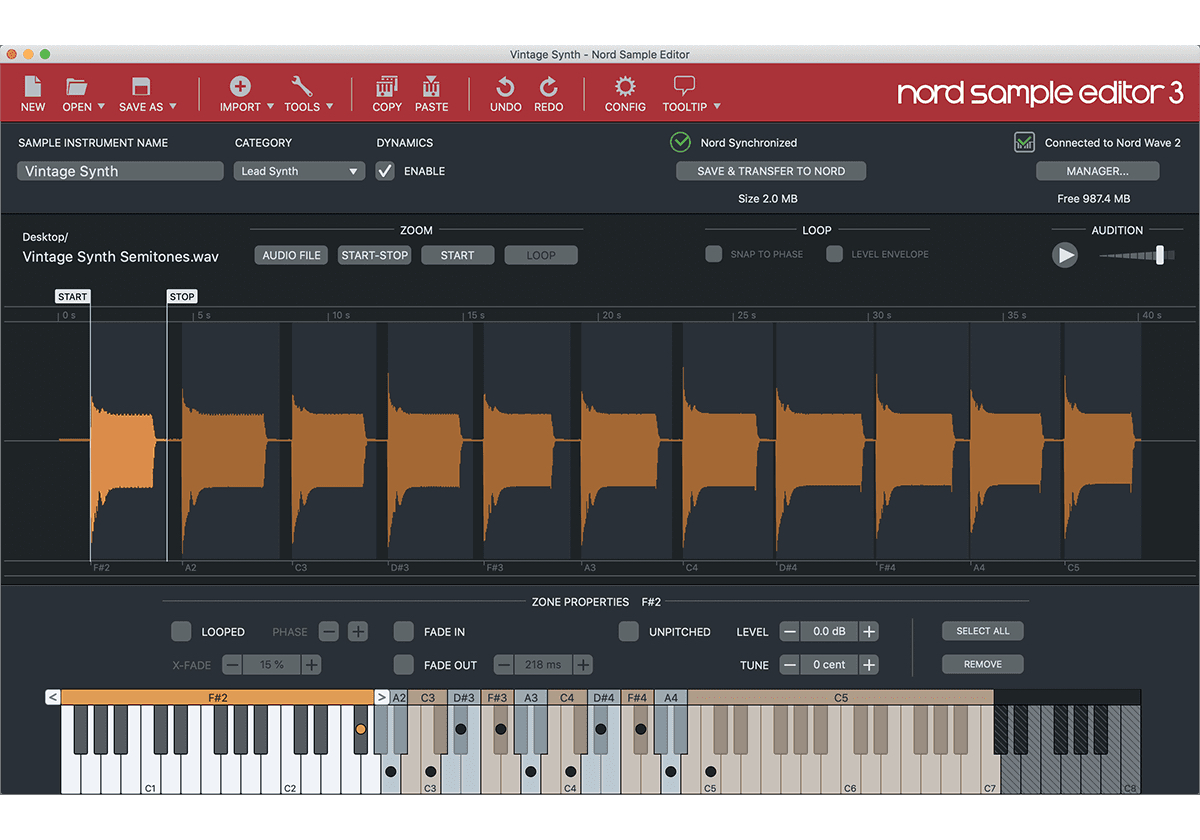Click the Vintage Synth Semitones.wav filename
1200x840 pixels.
point(121,257)
